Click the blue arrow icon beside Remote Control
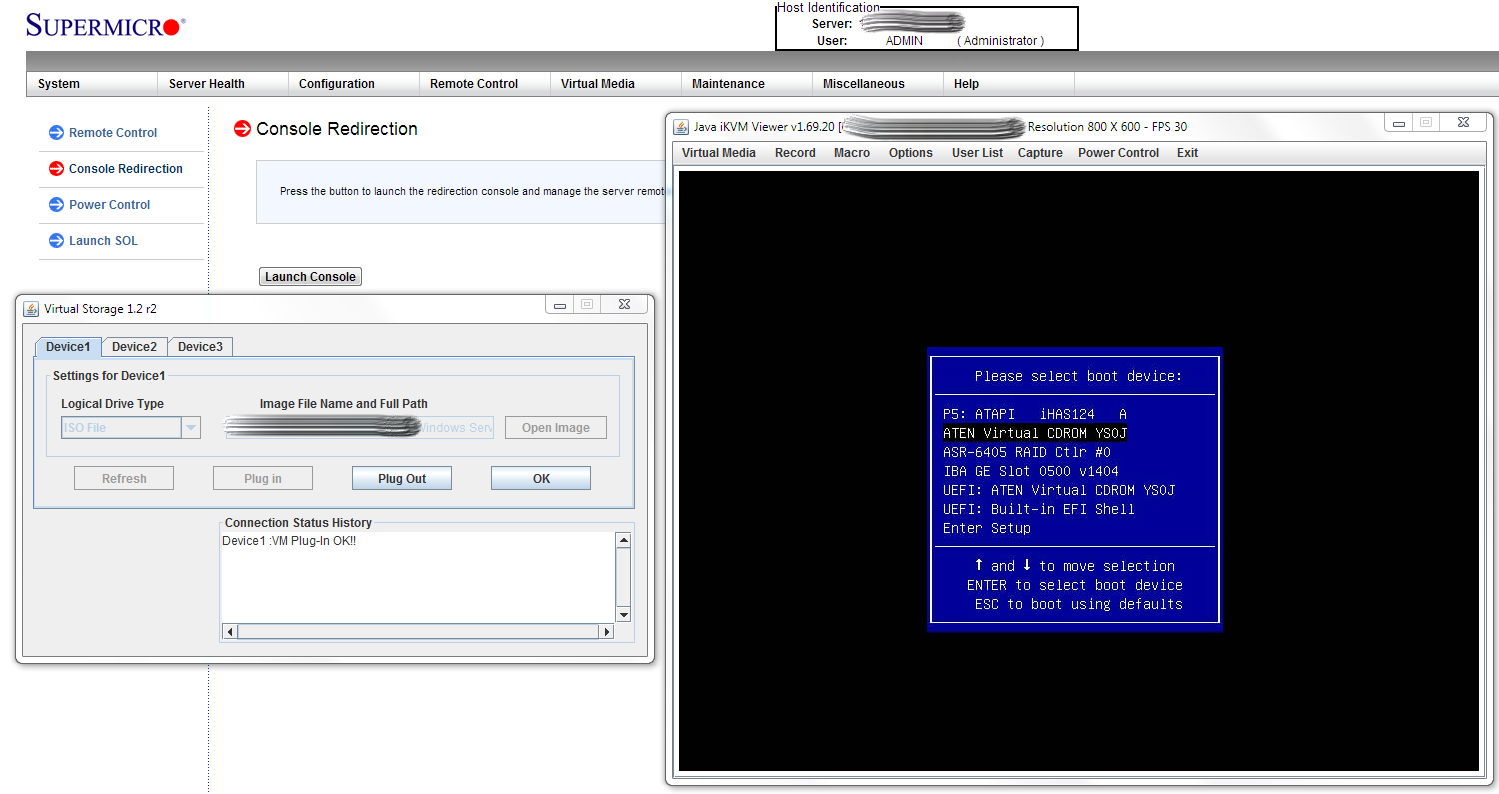1499x794 pixels. pyautogui.click(x=56, y=132)
